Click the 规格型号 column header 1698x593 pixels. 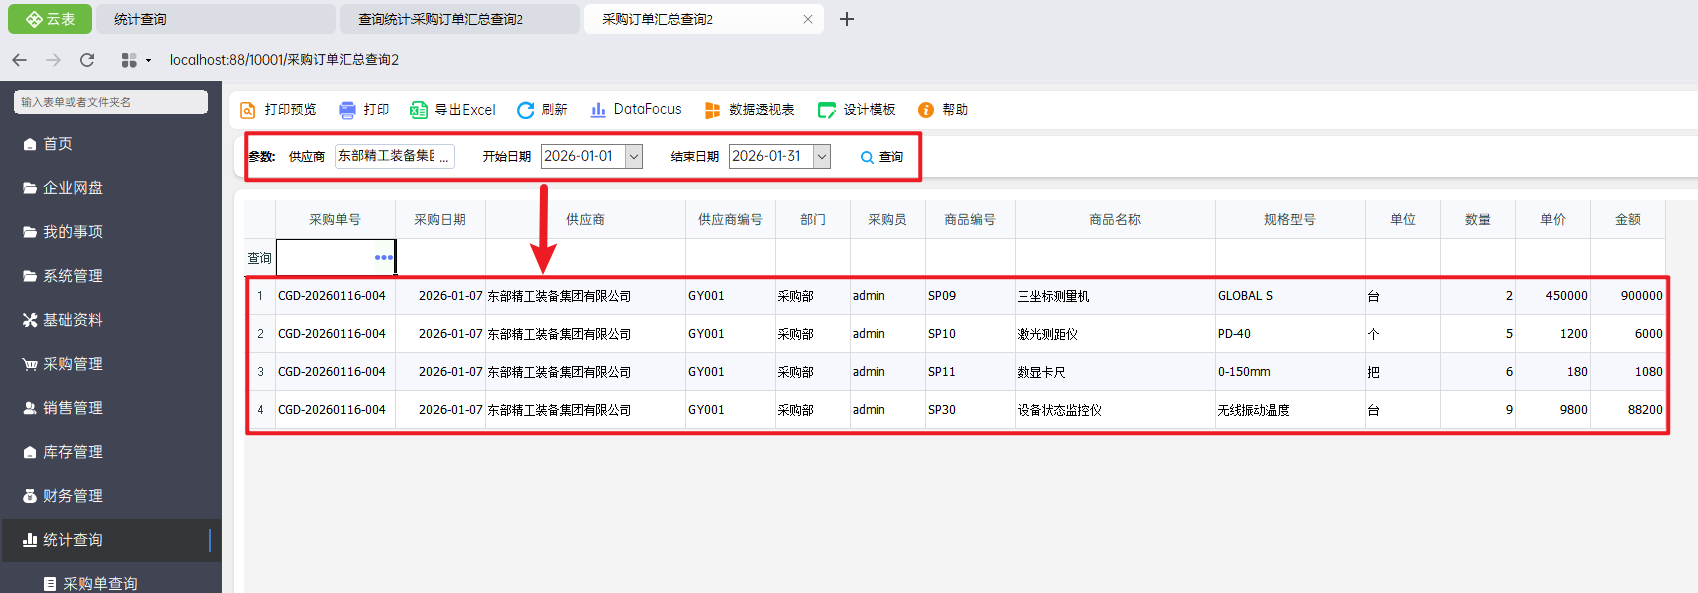click(x=1290, y=220)
